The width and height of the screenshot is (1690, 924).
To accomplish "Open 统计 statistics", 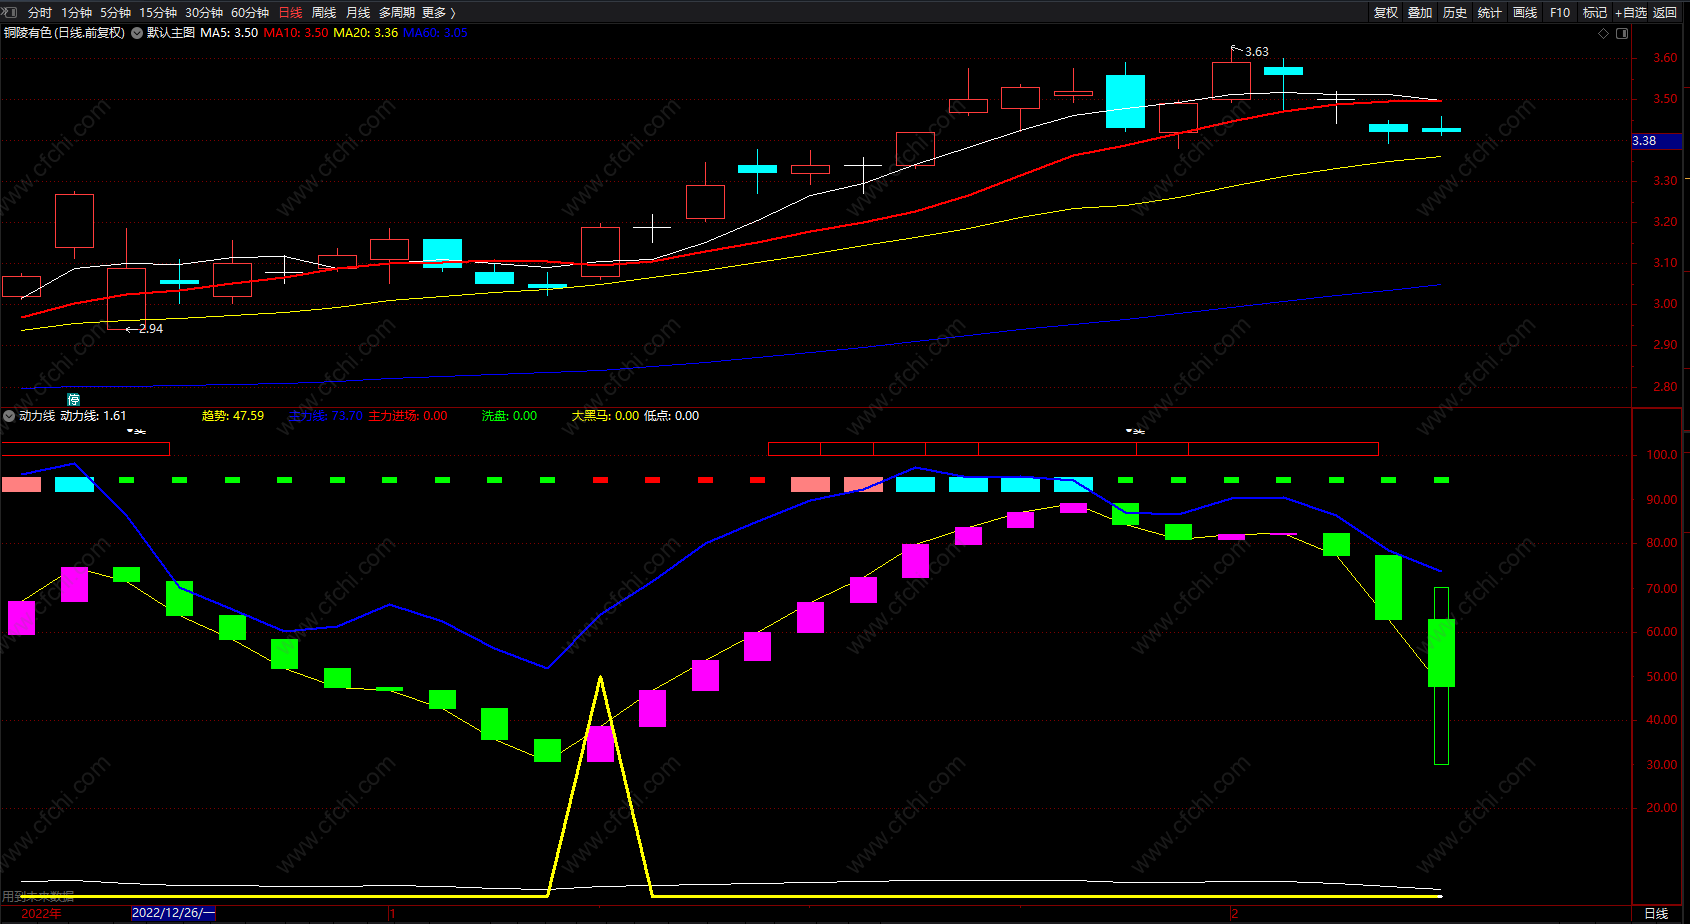I will pyautogui.click(x=1490, y=13).
